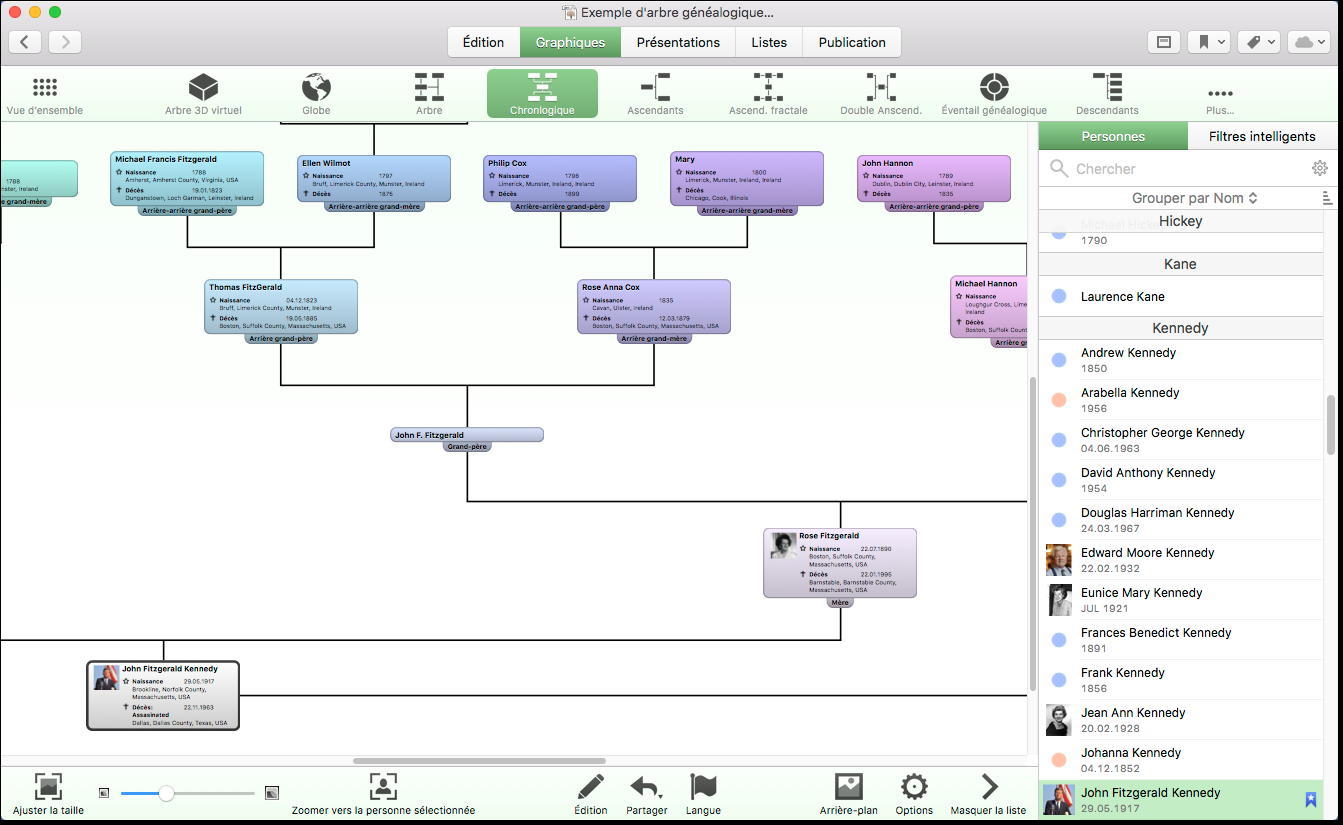The width and height of the screenshot is (1343, 825).
Task: Open the Descendants chart
Action: point(1107,96)
